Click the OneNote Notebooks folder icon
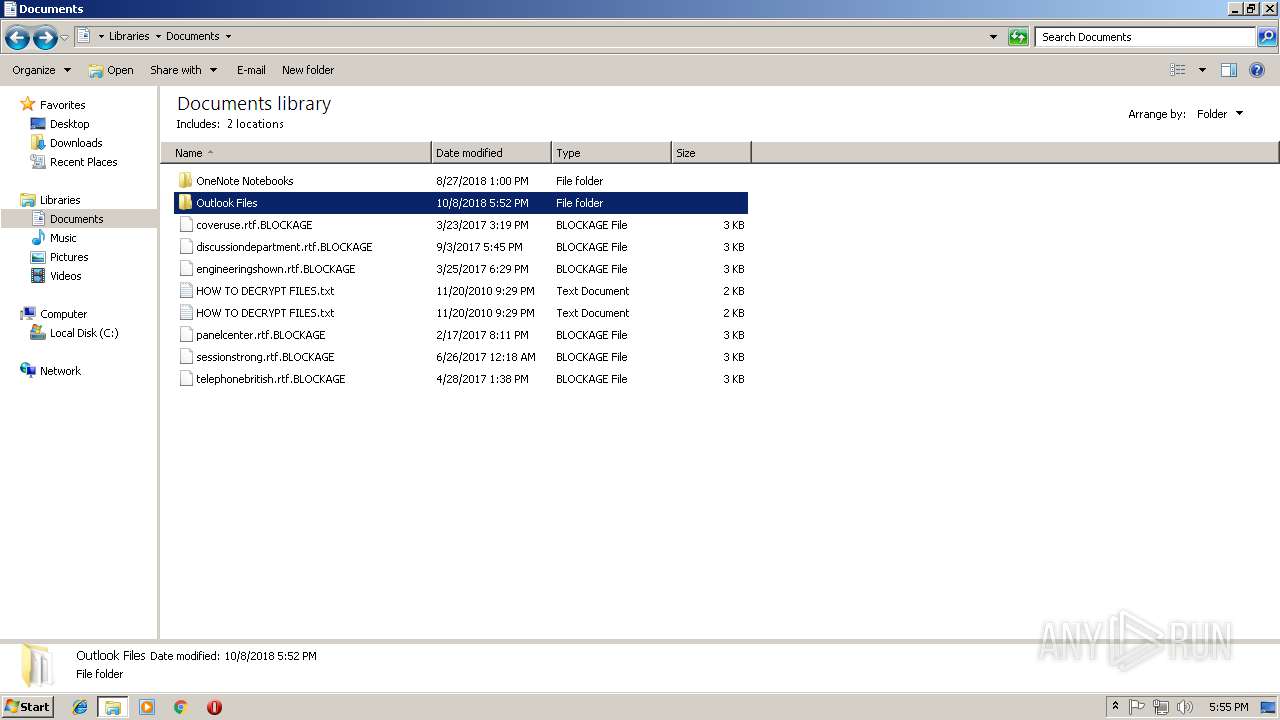This screenshot has width=1280, height=720. (x=185, y=181)
